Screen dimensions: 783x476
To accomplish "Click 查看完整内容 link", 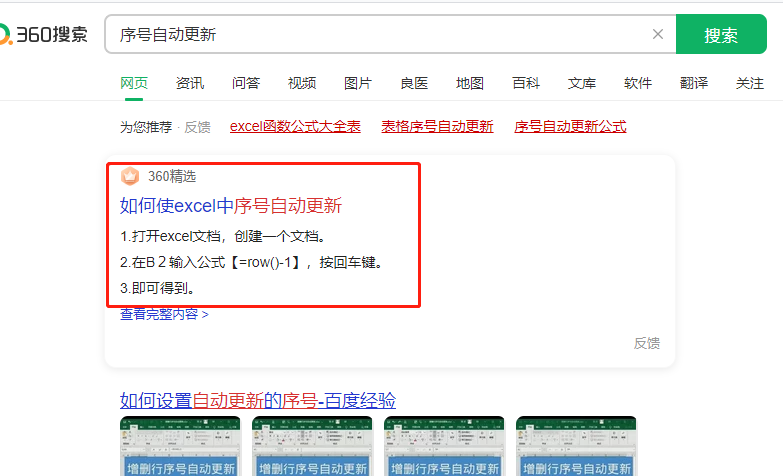I will [x=164, y=314].
